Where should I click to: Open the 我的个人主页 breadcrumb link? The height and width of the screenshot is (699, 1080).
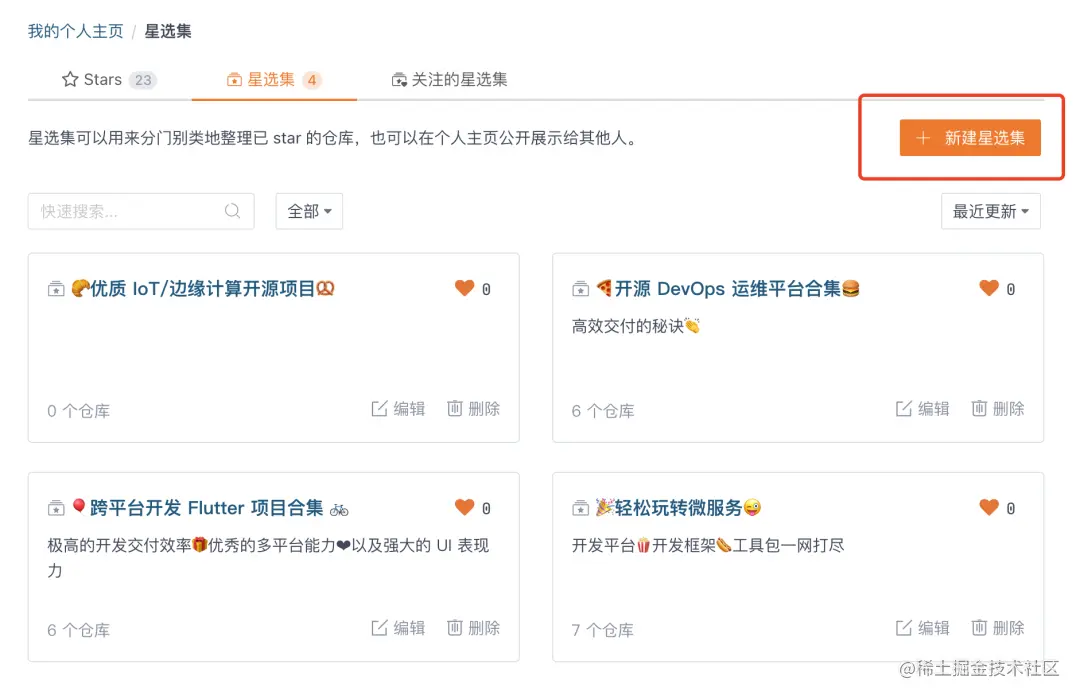pos(75,31)
